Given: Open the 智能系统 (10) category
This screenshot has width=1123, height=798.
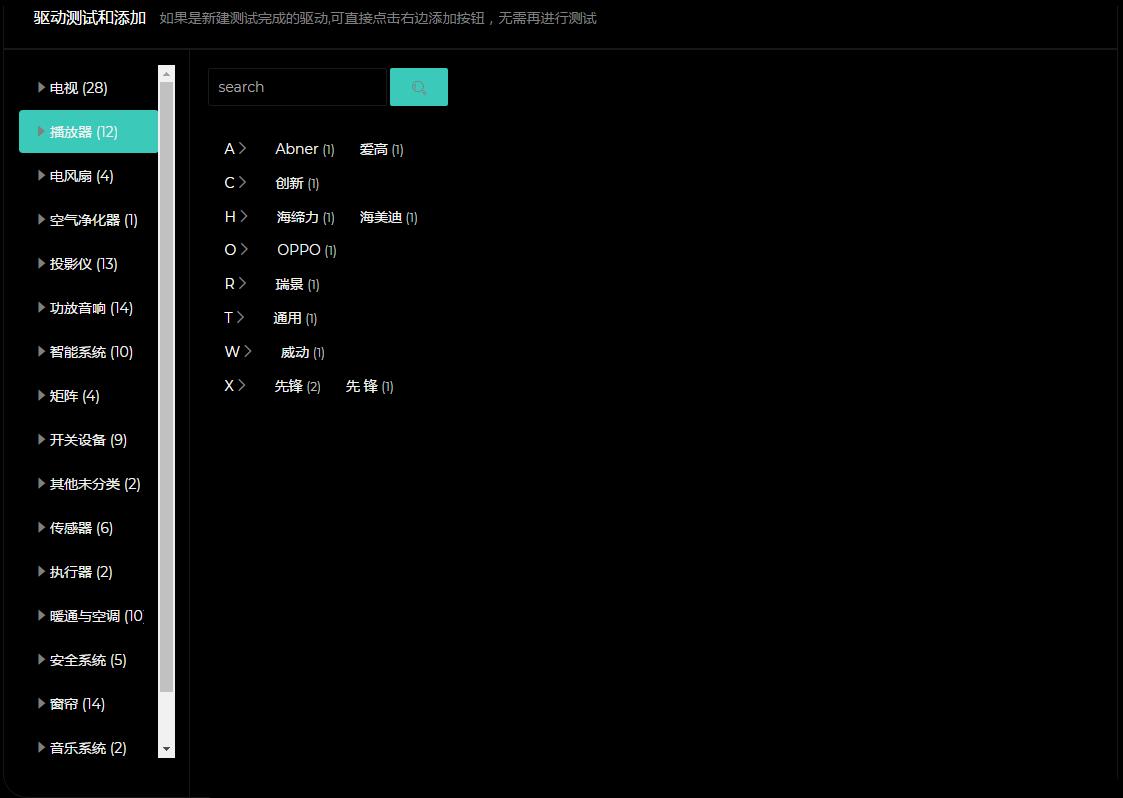Looking at the screenshot, I should (x=91, y=352).
